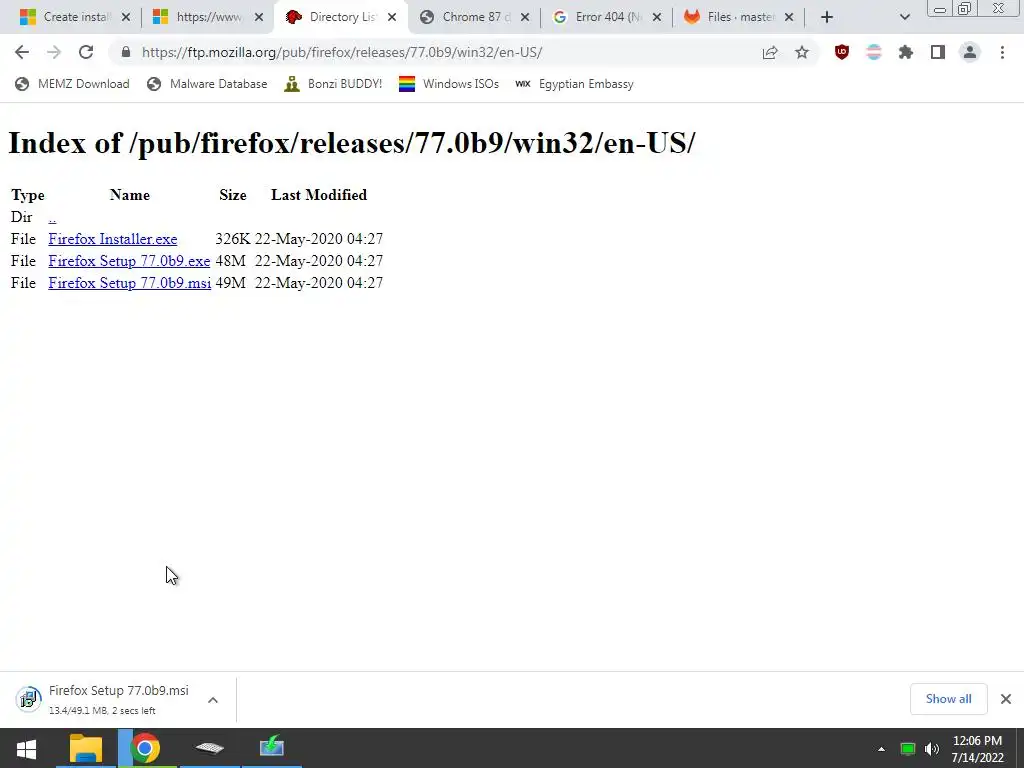
Task: Expand download item options chevron
Action: [213, 699]
